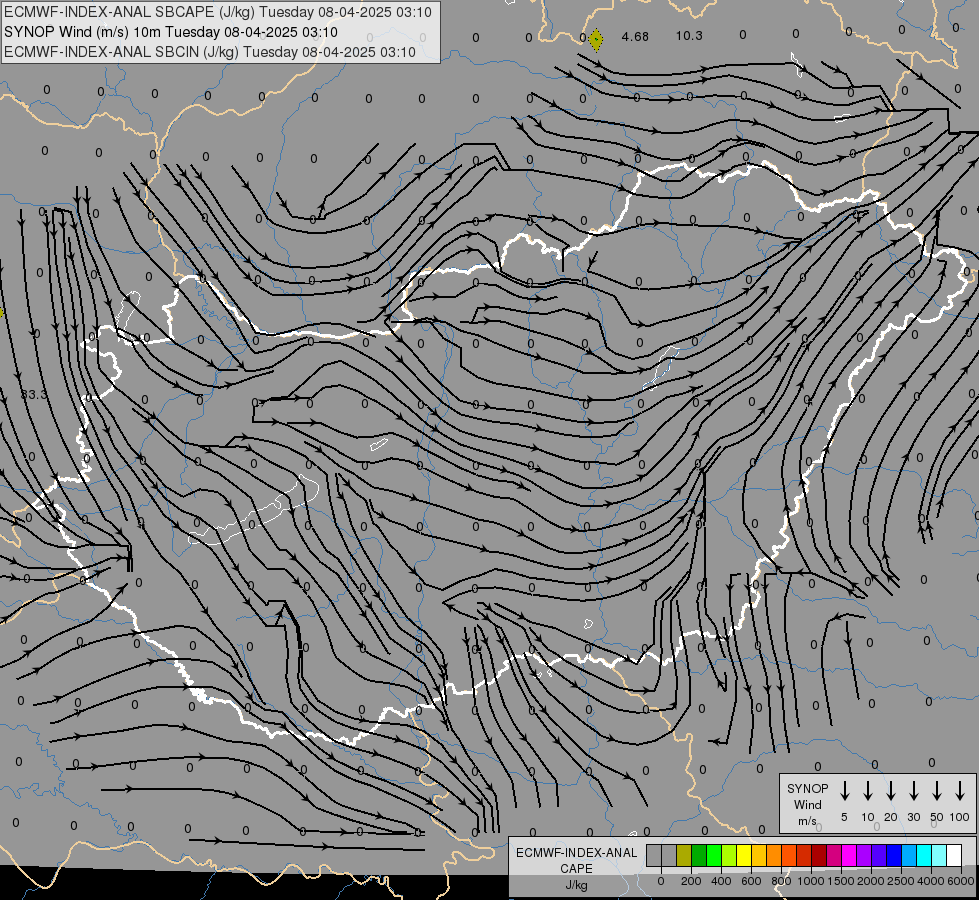
Task: Select the wind arrow above the 20 label
Action: pos(891,791)
